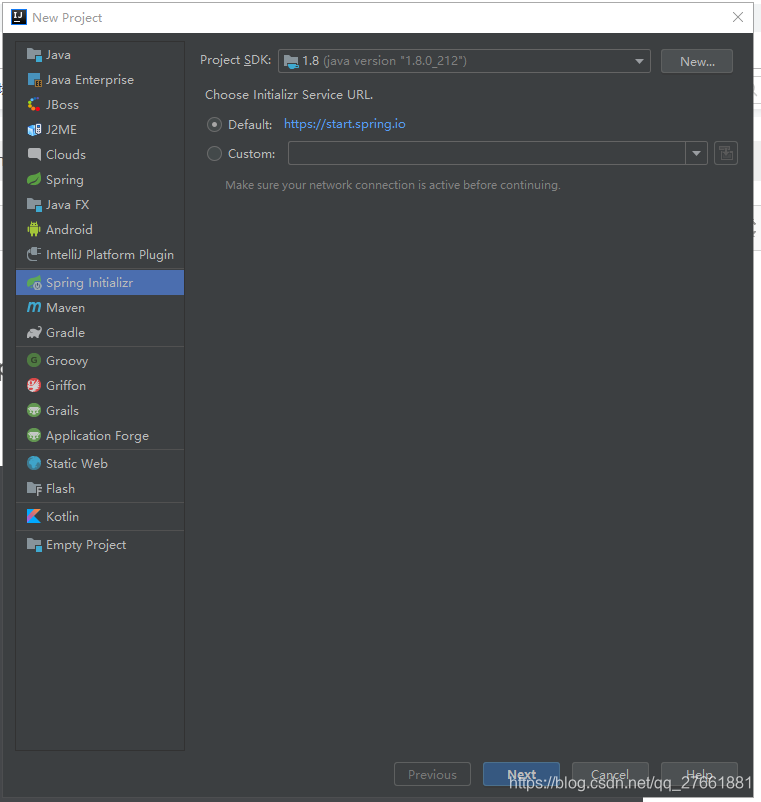761x802 pixels.
Task: Click the Cancel button
Action: coord(610,774)
